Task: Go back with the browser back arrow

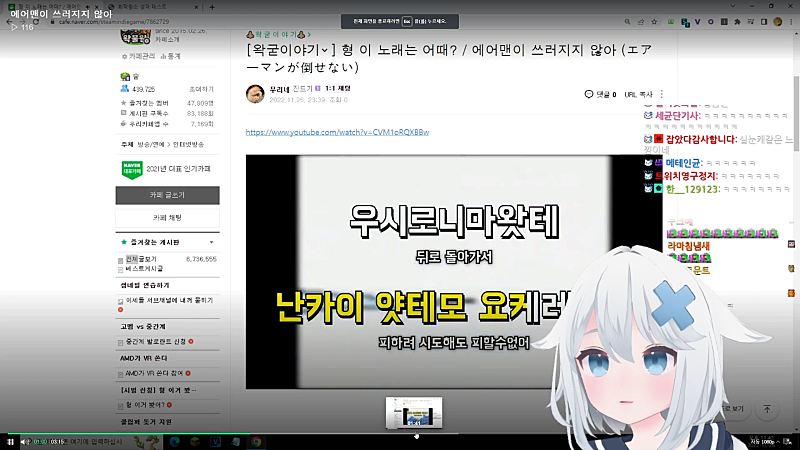Action: coord(9,22)
